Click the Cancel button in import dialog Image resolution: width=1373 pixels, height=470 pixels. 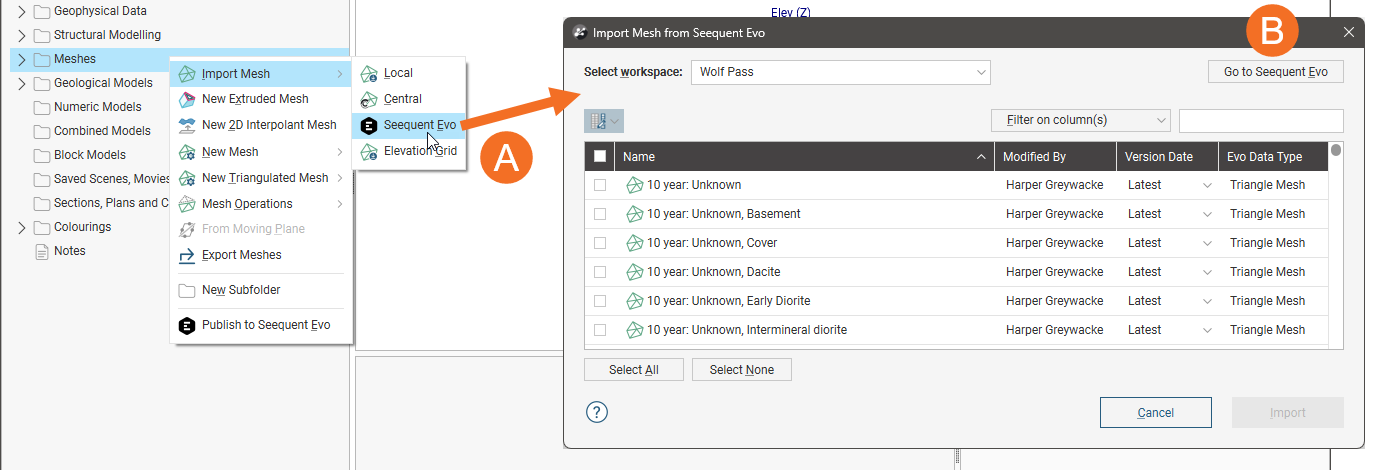tap(1156, 413)
